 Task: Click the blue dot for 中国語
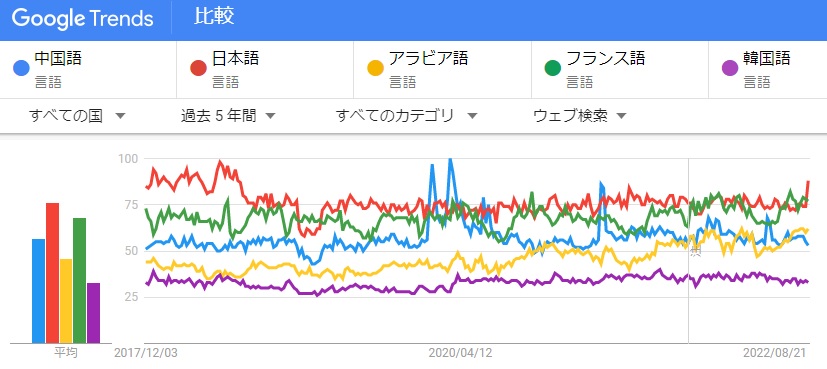pyautogui.click(x=21, y=68)
